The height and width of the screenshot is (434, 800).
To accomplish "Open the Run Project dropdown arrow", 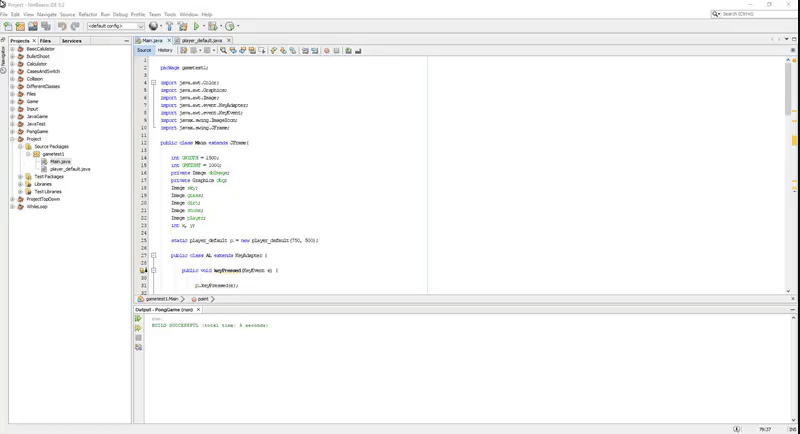I will pos(204,26).
